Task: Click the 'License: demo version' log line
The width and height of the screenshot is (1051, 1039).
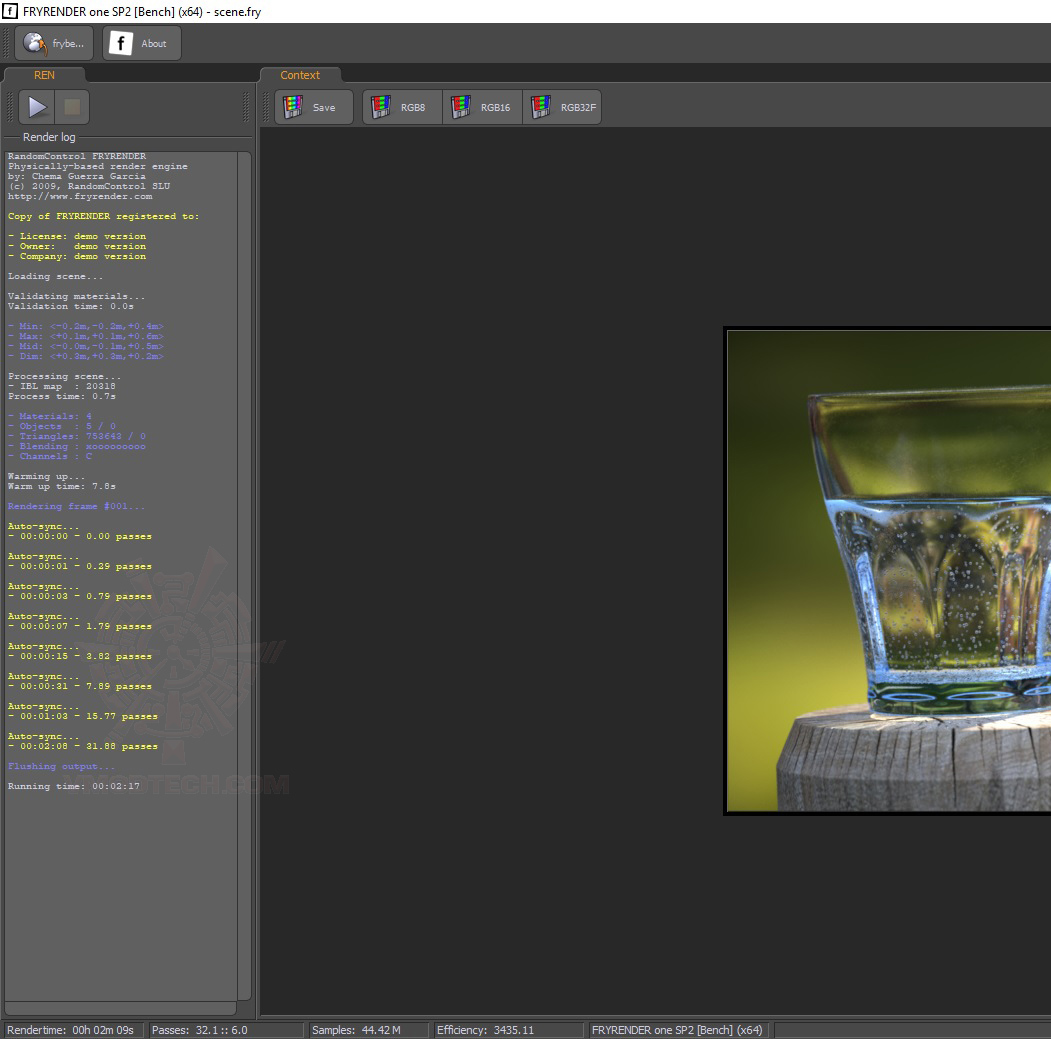Action: pyautogui.click(x=77, y=237)
